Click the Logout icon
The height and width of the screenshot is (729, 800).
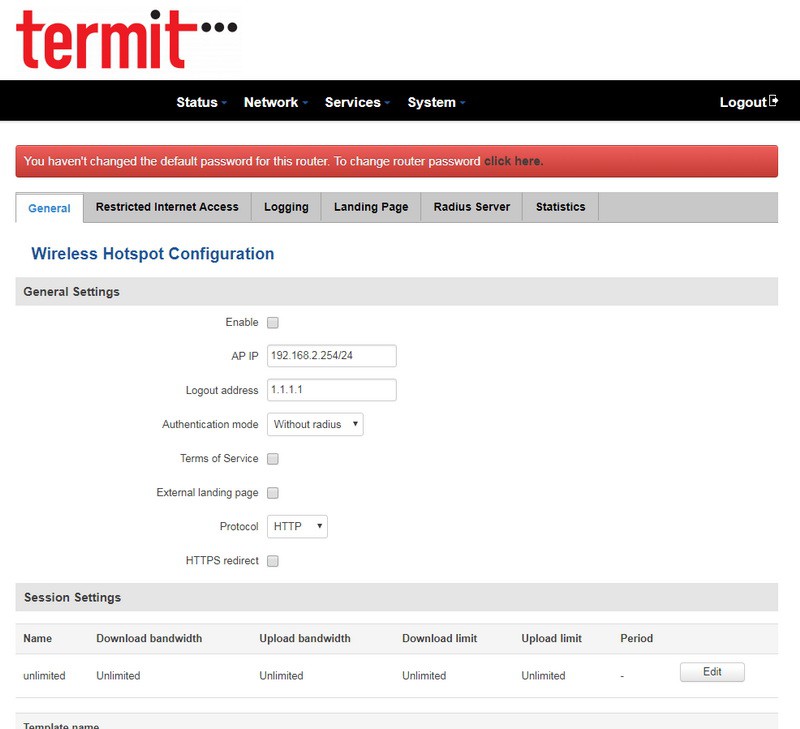click(x=773, y=102)
